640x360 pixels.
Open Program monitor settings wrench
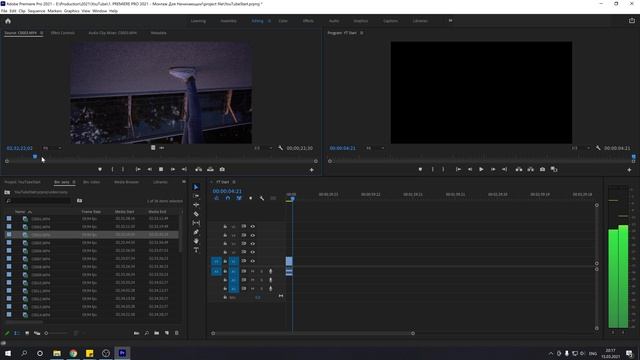coord(598,148)
